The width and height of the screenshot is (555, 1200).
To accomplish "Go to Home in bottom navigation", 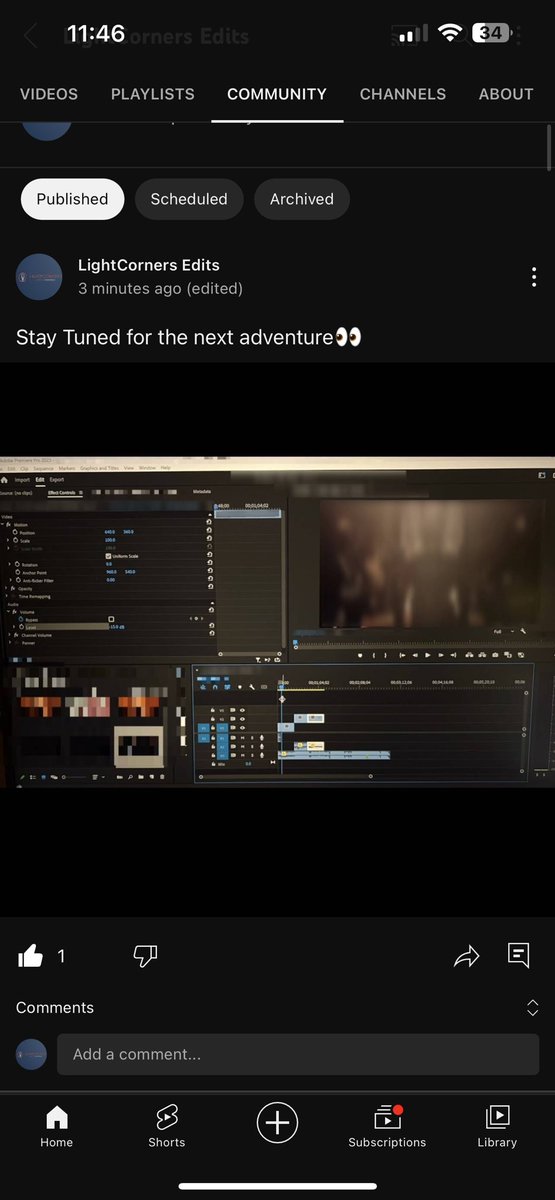I will pos(57,1126).
